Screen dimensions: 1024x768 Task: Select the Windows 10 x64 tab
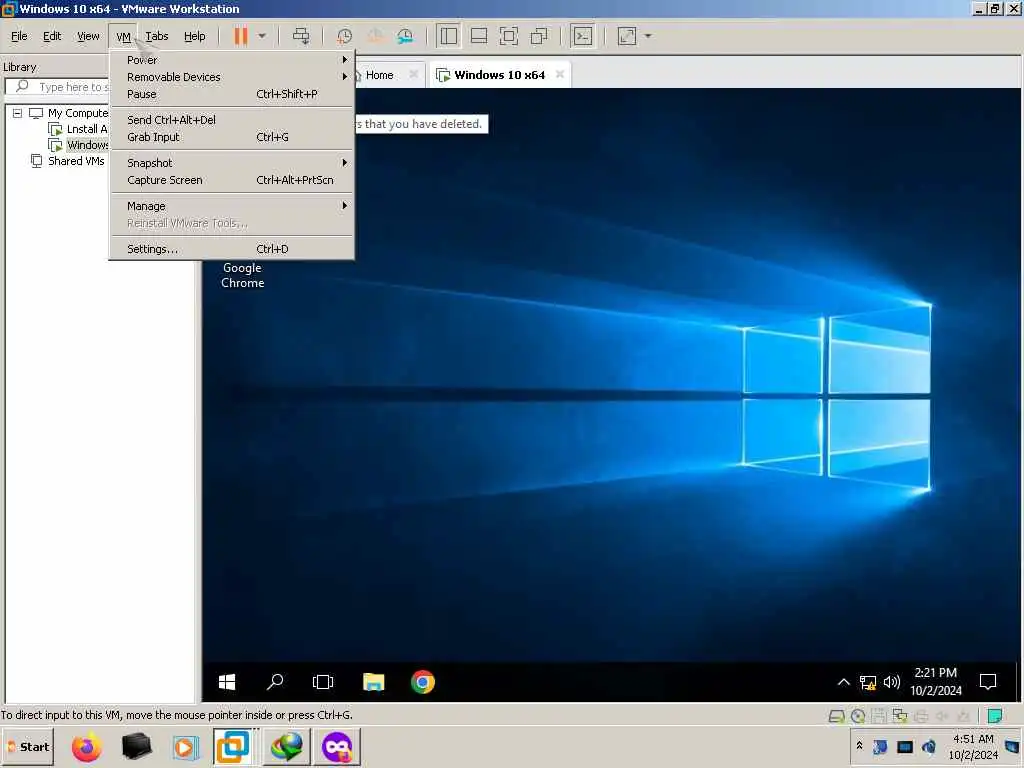click(x=500, y=75)
